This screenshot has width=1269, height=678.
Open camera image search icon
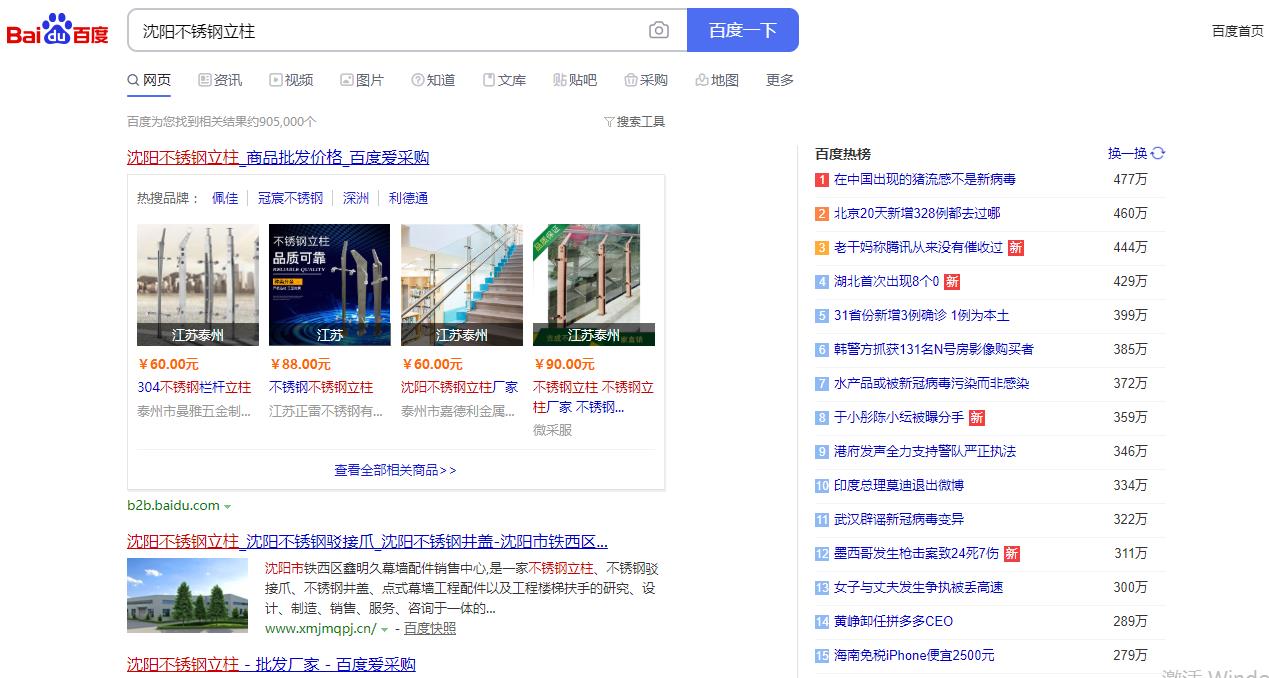[x=658, y=30]
